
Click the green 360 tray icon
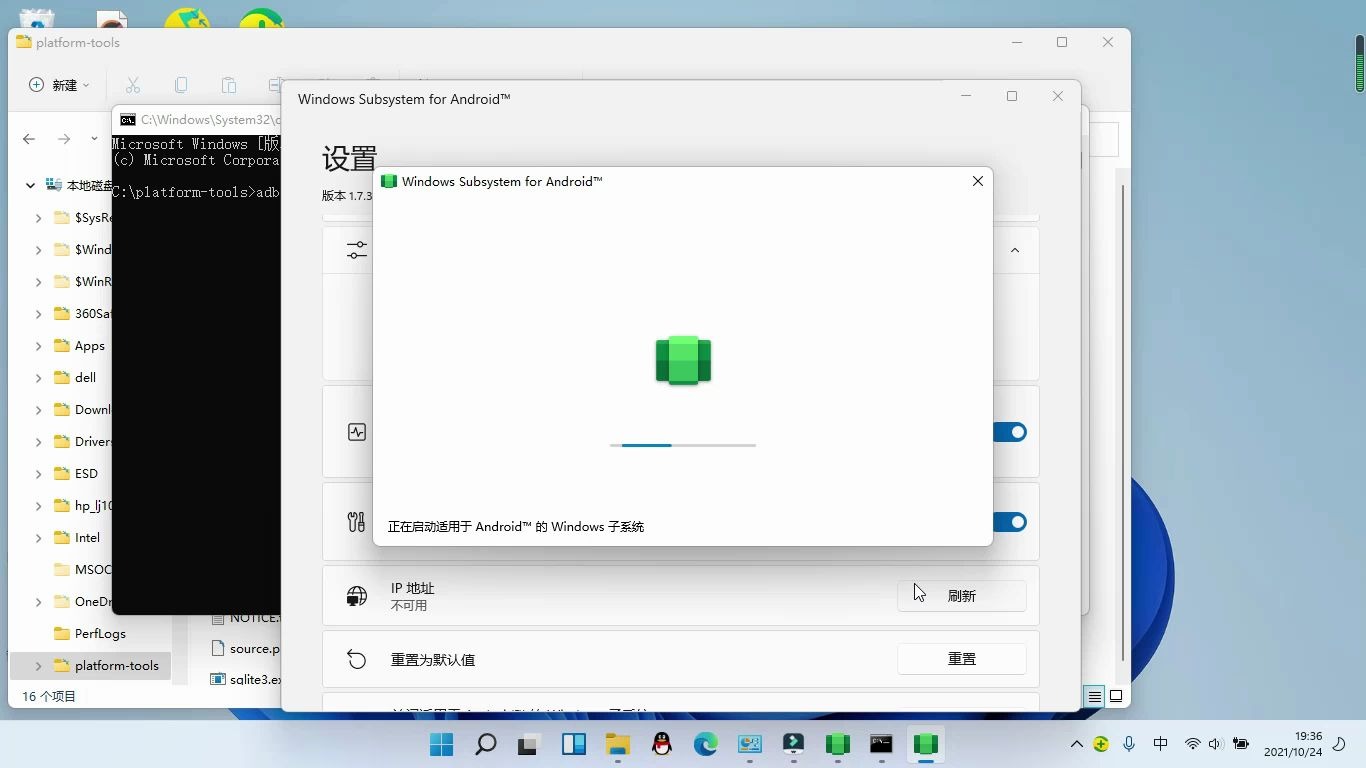[x=1101, y=744]
